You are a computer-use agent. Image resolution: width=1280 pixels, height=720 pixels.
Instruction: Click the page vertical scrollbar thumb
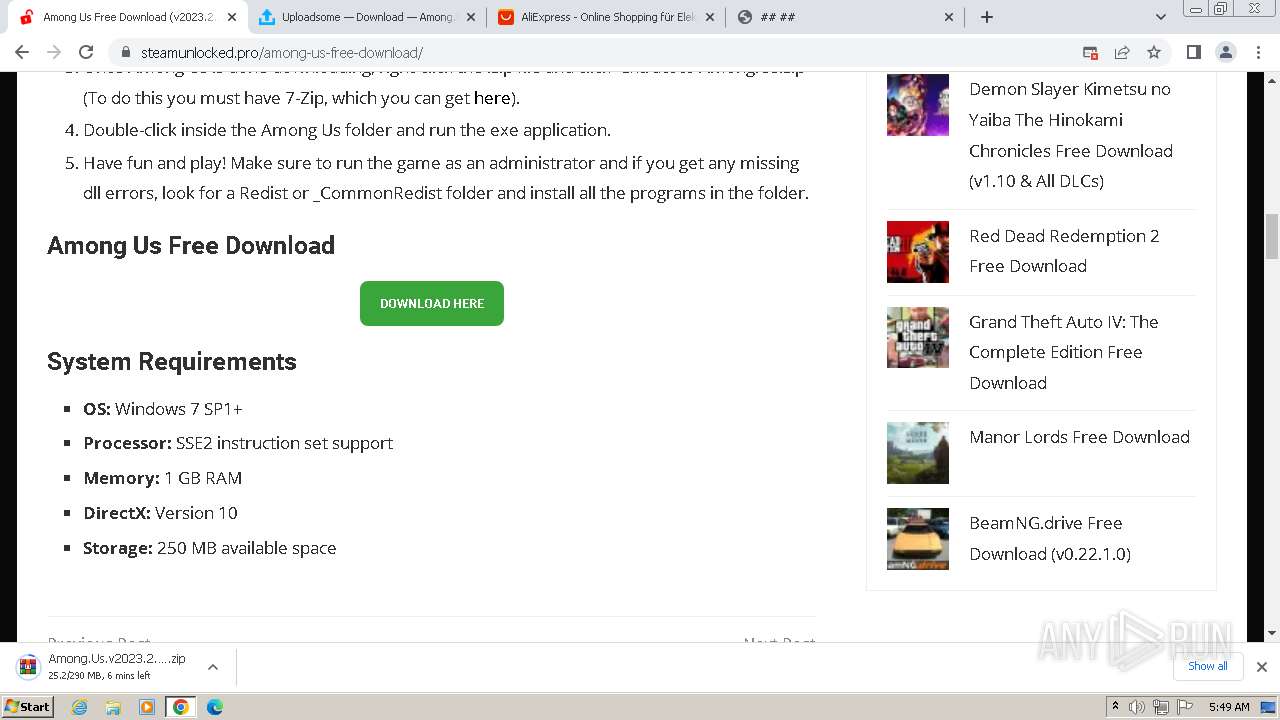pos(1272,236)
